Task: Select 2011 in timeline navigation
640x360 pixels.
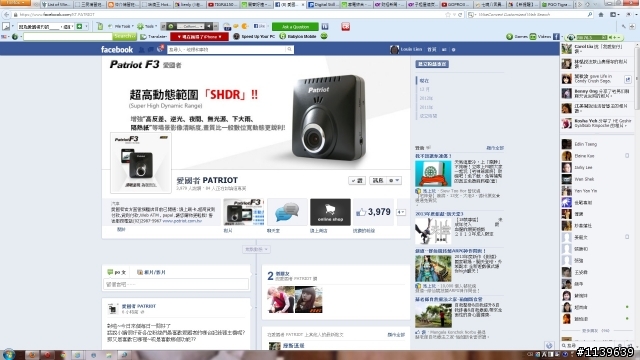Action: (x=426, y=107)
